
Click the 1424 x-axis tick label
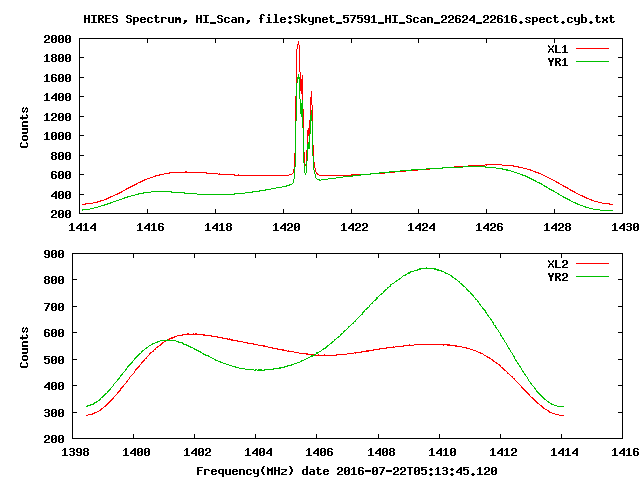pos(421,227)
